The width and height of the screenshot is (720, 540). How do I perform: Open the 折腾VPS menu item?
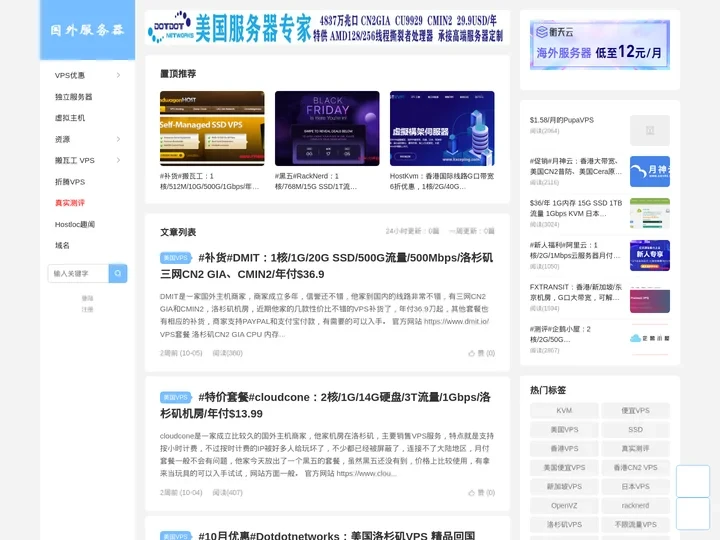click(70, 182)
